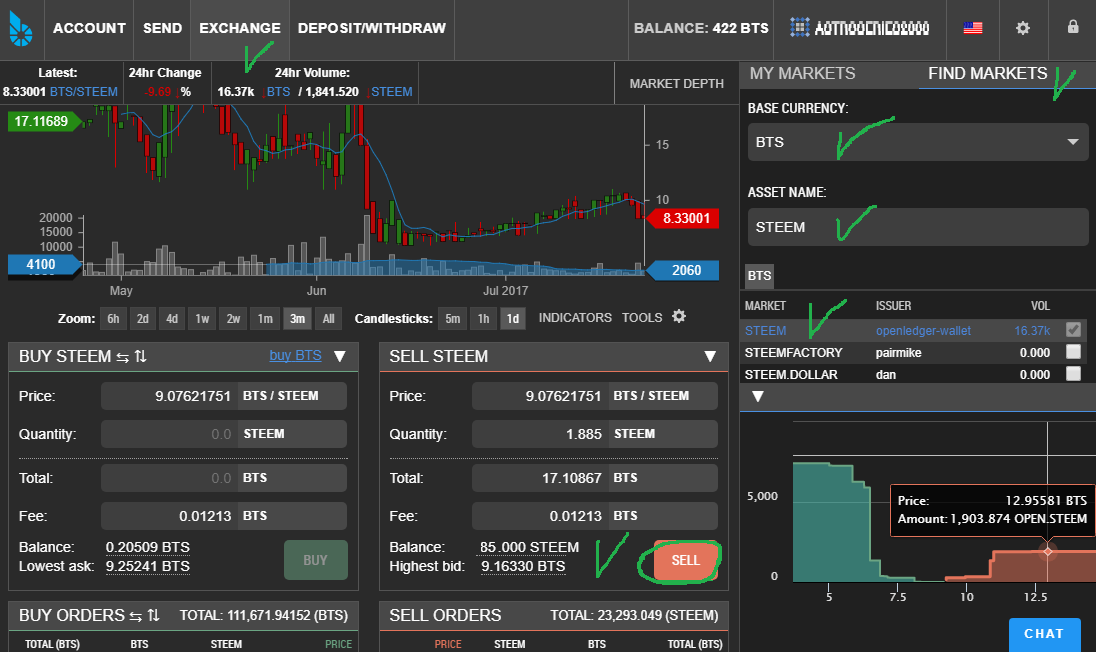The height and width of the screenshot is (652, 1096).
Task: Flip Buy Orders horizontal swap icon
Action: 136,616
